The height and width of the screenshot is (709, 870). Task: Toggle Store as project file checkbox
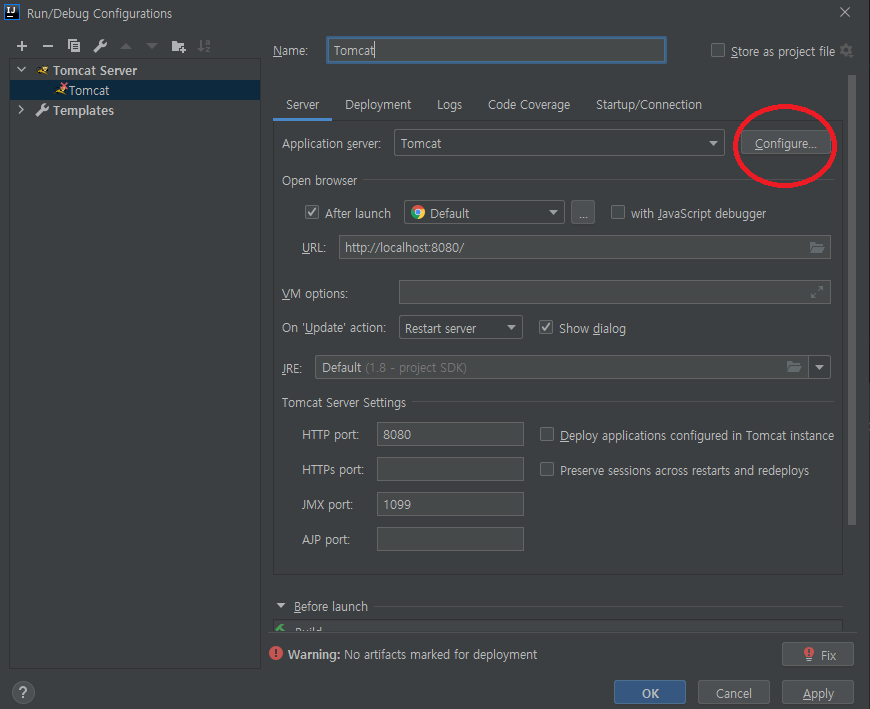717,50
